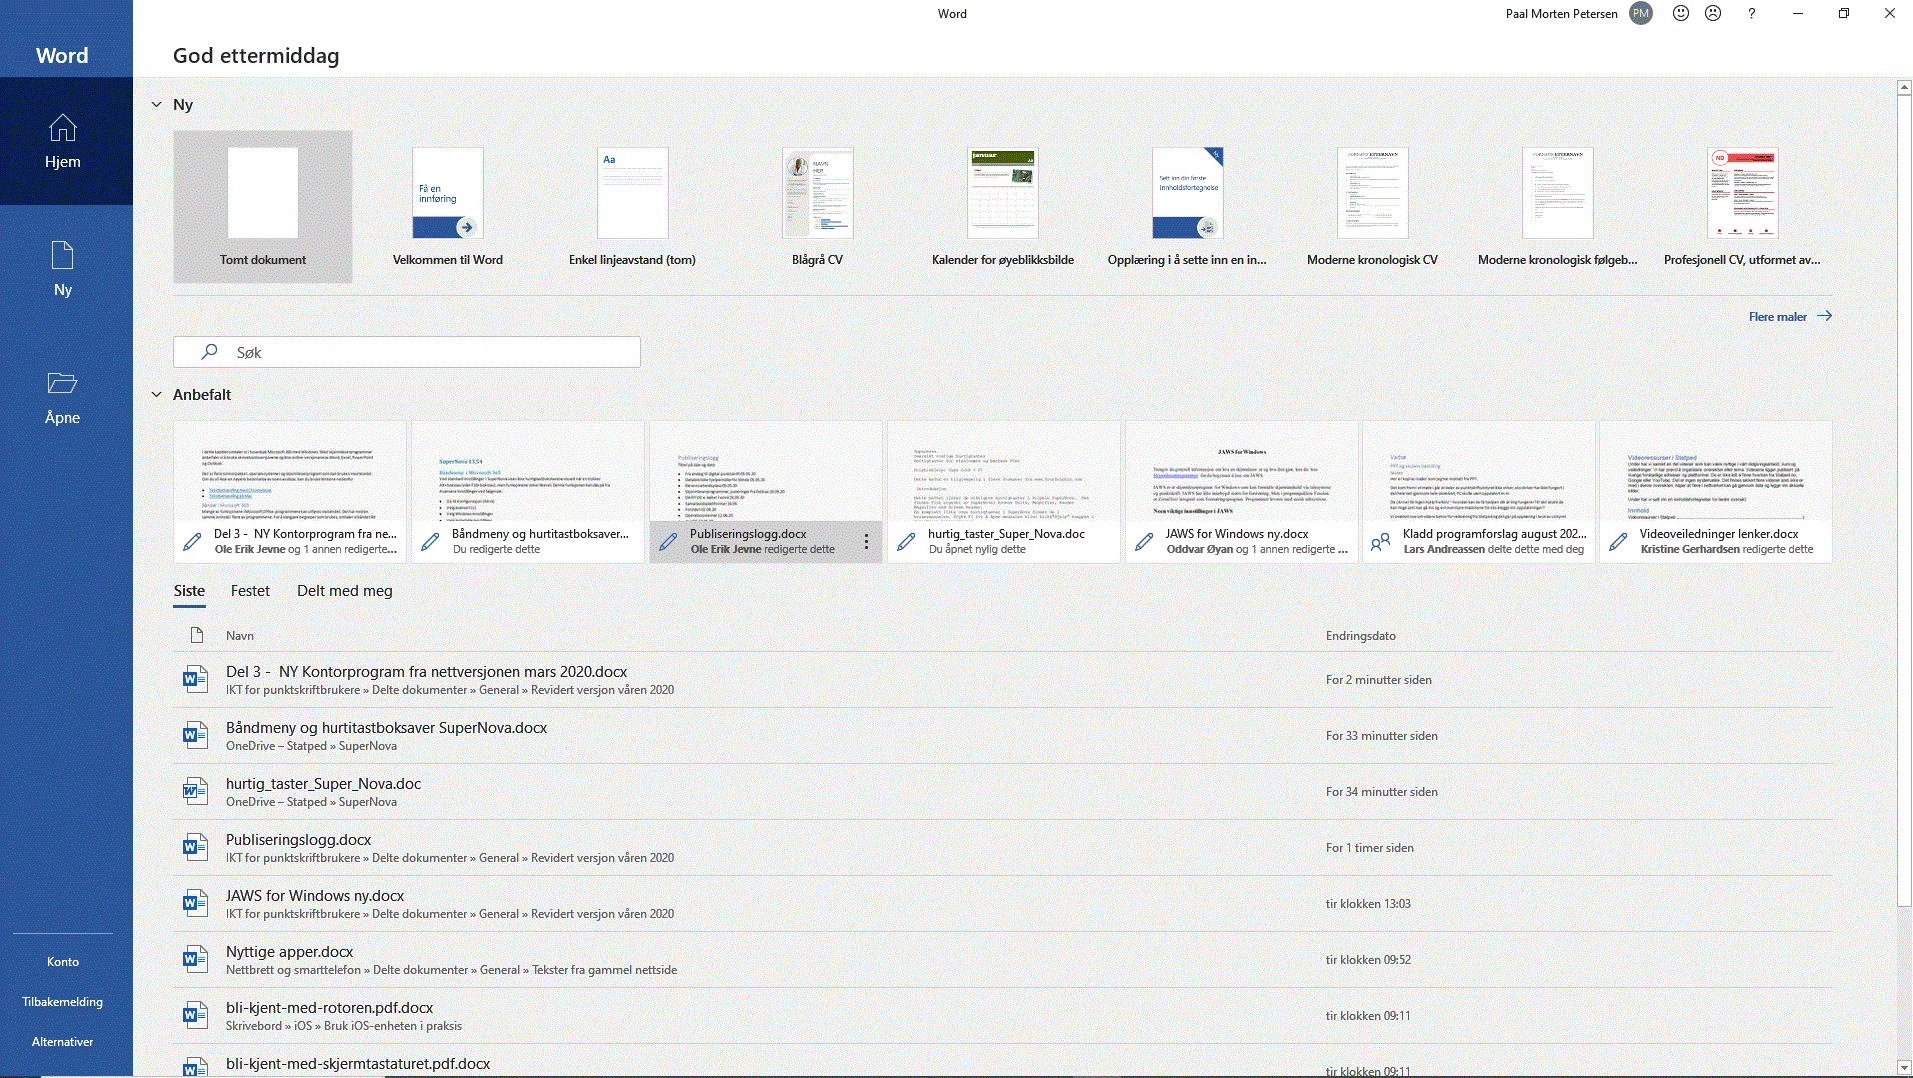This screenshot has height=1078, width=1913.
Task: Open Konto in the sidebar
Action: coord(62,962)
